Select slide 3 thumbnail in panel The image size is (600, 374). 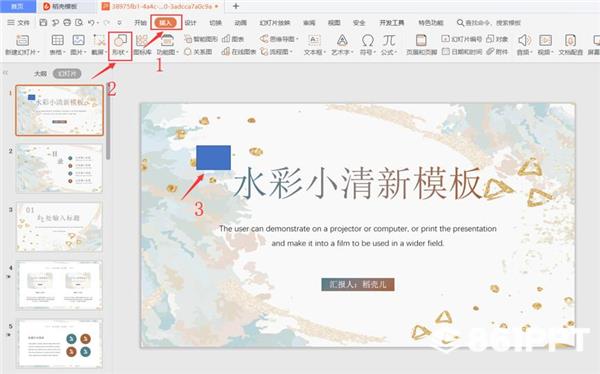tap(59, 227)
